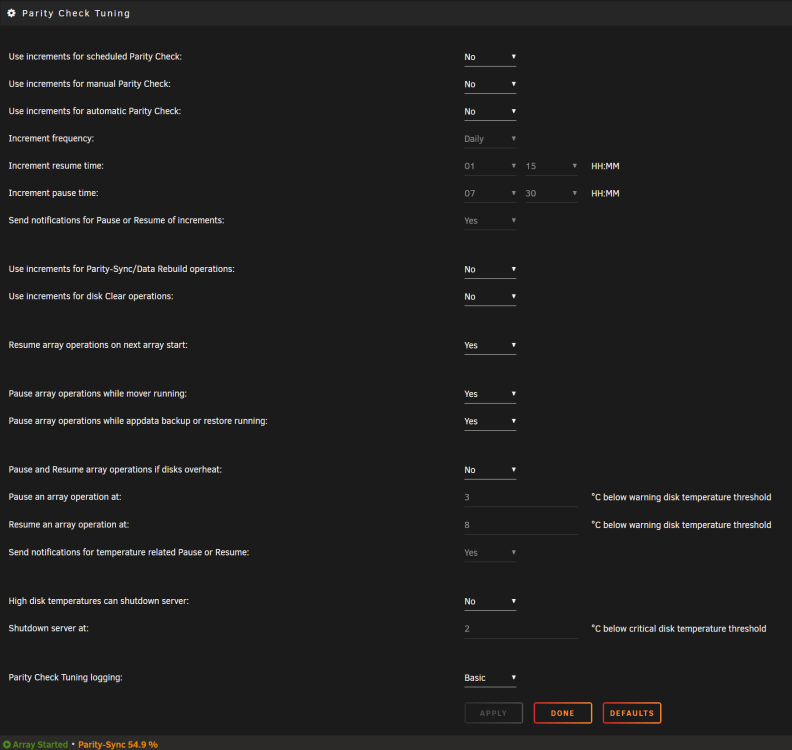This screenshot has width=792, height=750.
Task: Open the pause time hour dropdown showing 07
Action: coord(490,193)
